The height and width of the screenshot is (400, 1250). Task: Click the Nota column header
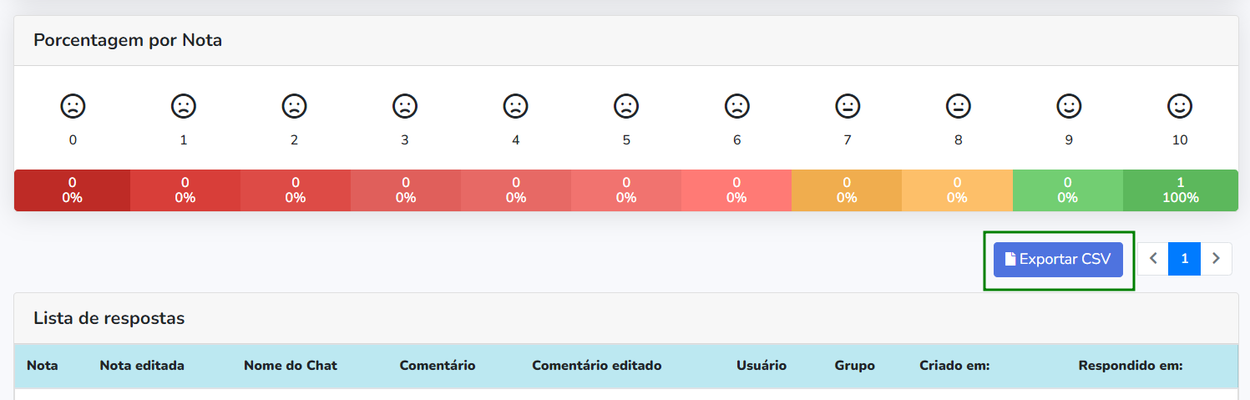[x=42, y=366]
